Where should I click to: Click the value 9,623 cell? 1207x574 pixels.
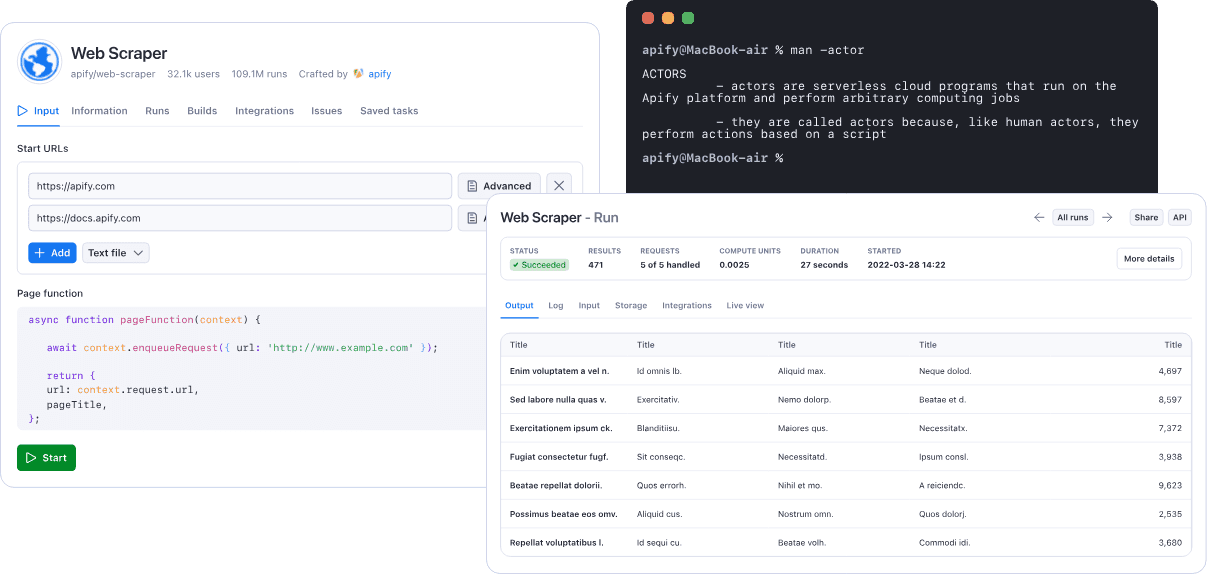(x=1170, y=485)
